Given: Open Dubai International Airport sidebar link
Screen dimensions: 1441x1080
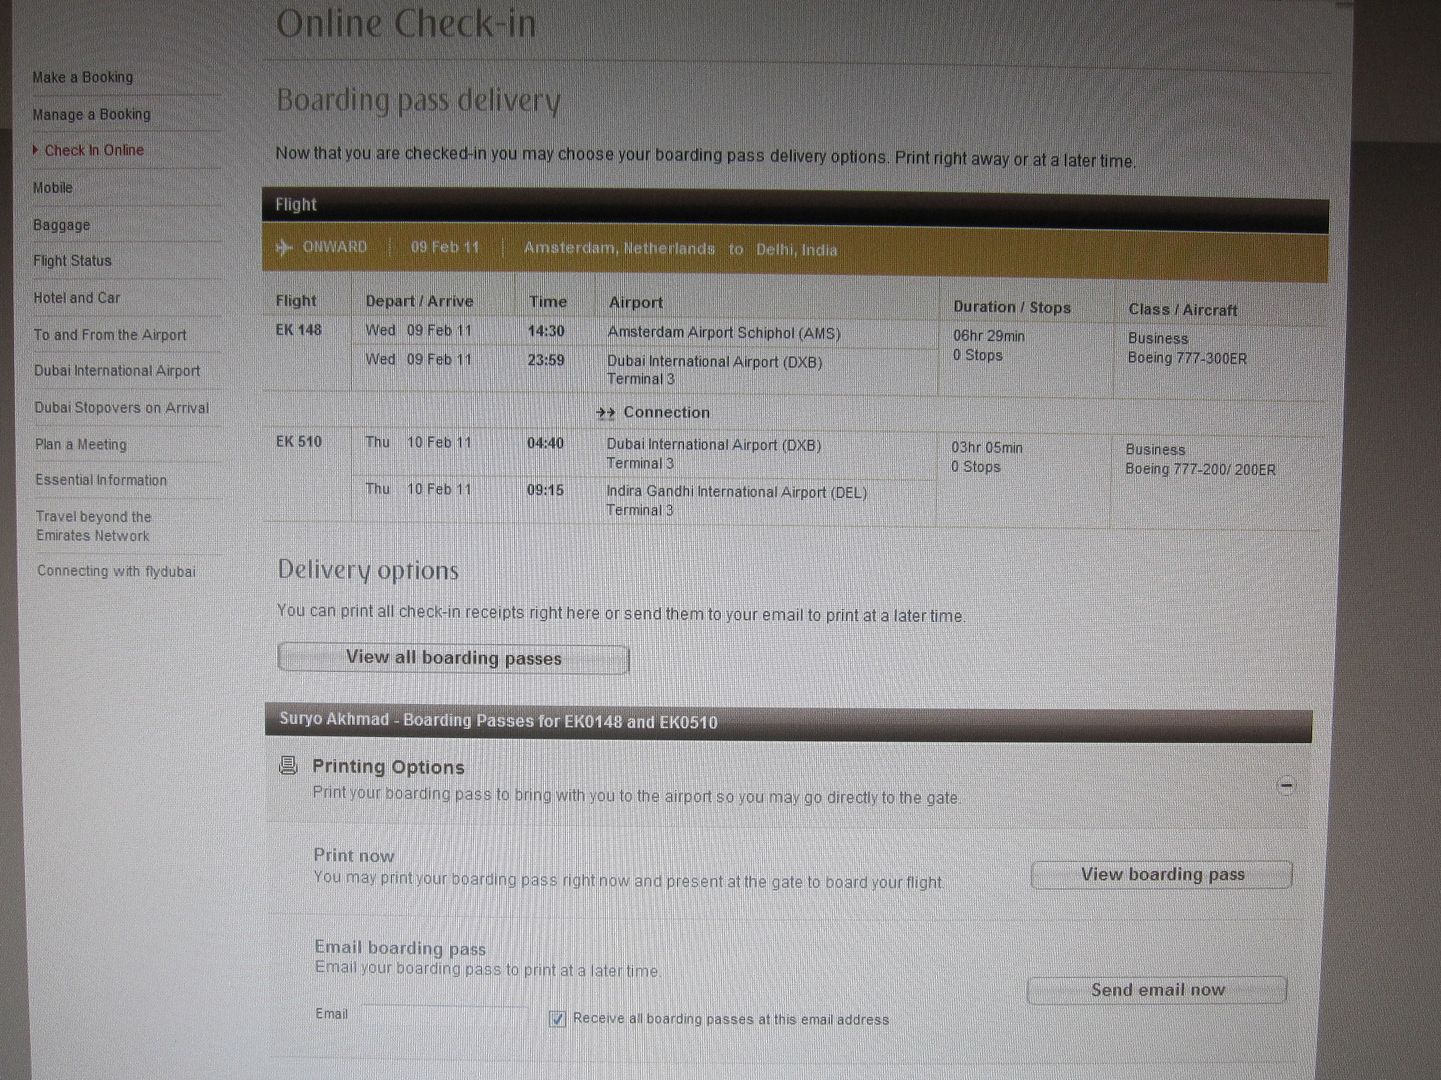Looking at the screenshot, I should coord(117,371).
